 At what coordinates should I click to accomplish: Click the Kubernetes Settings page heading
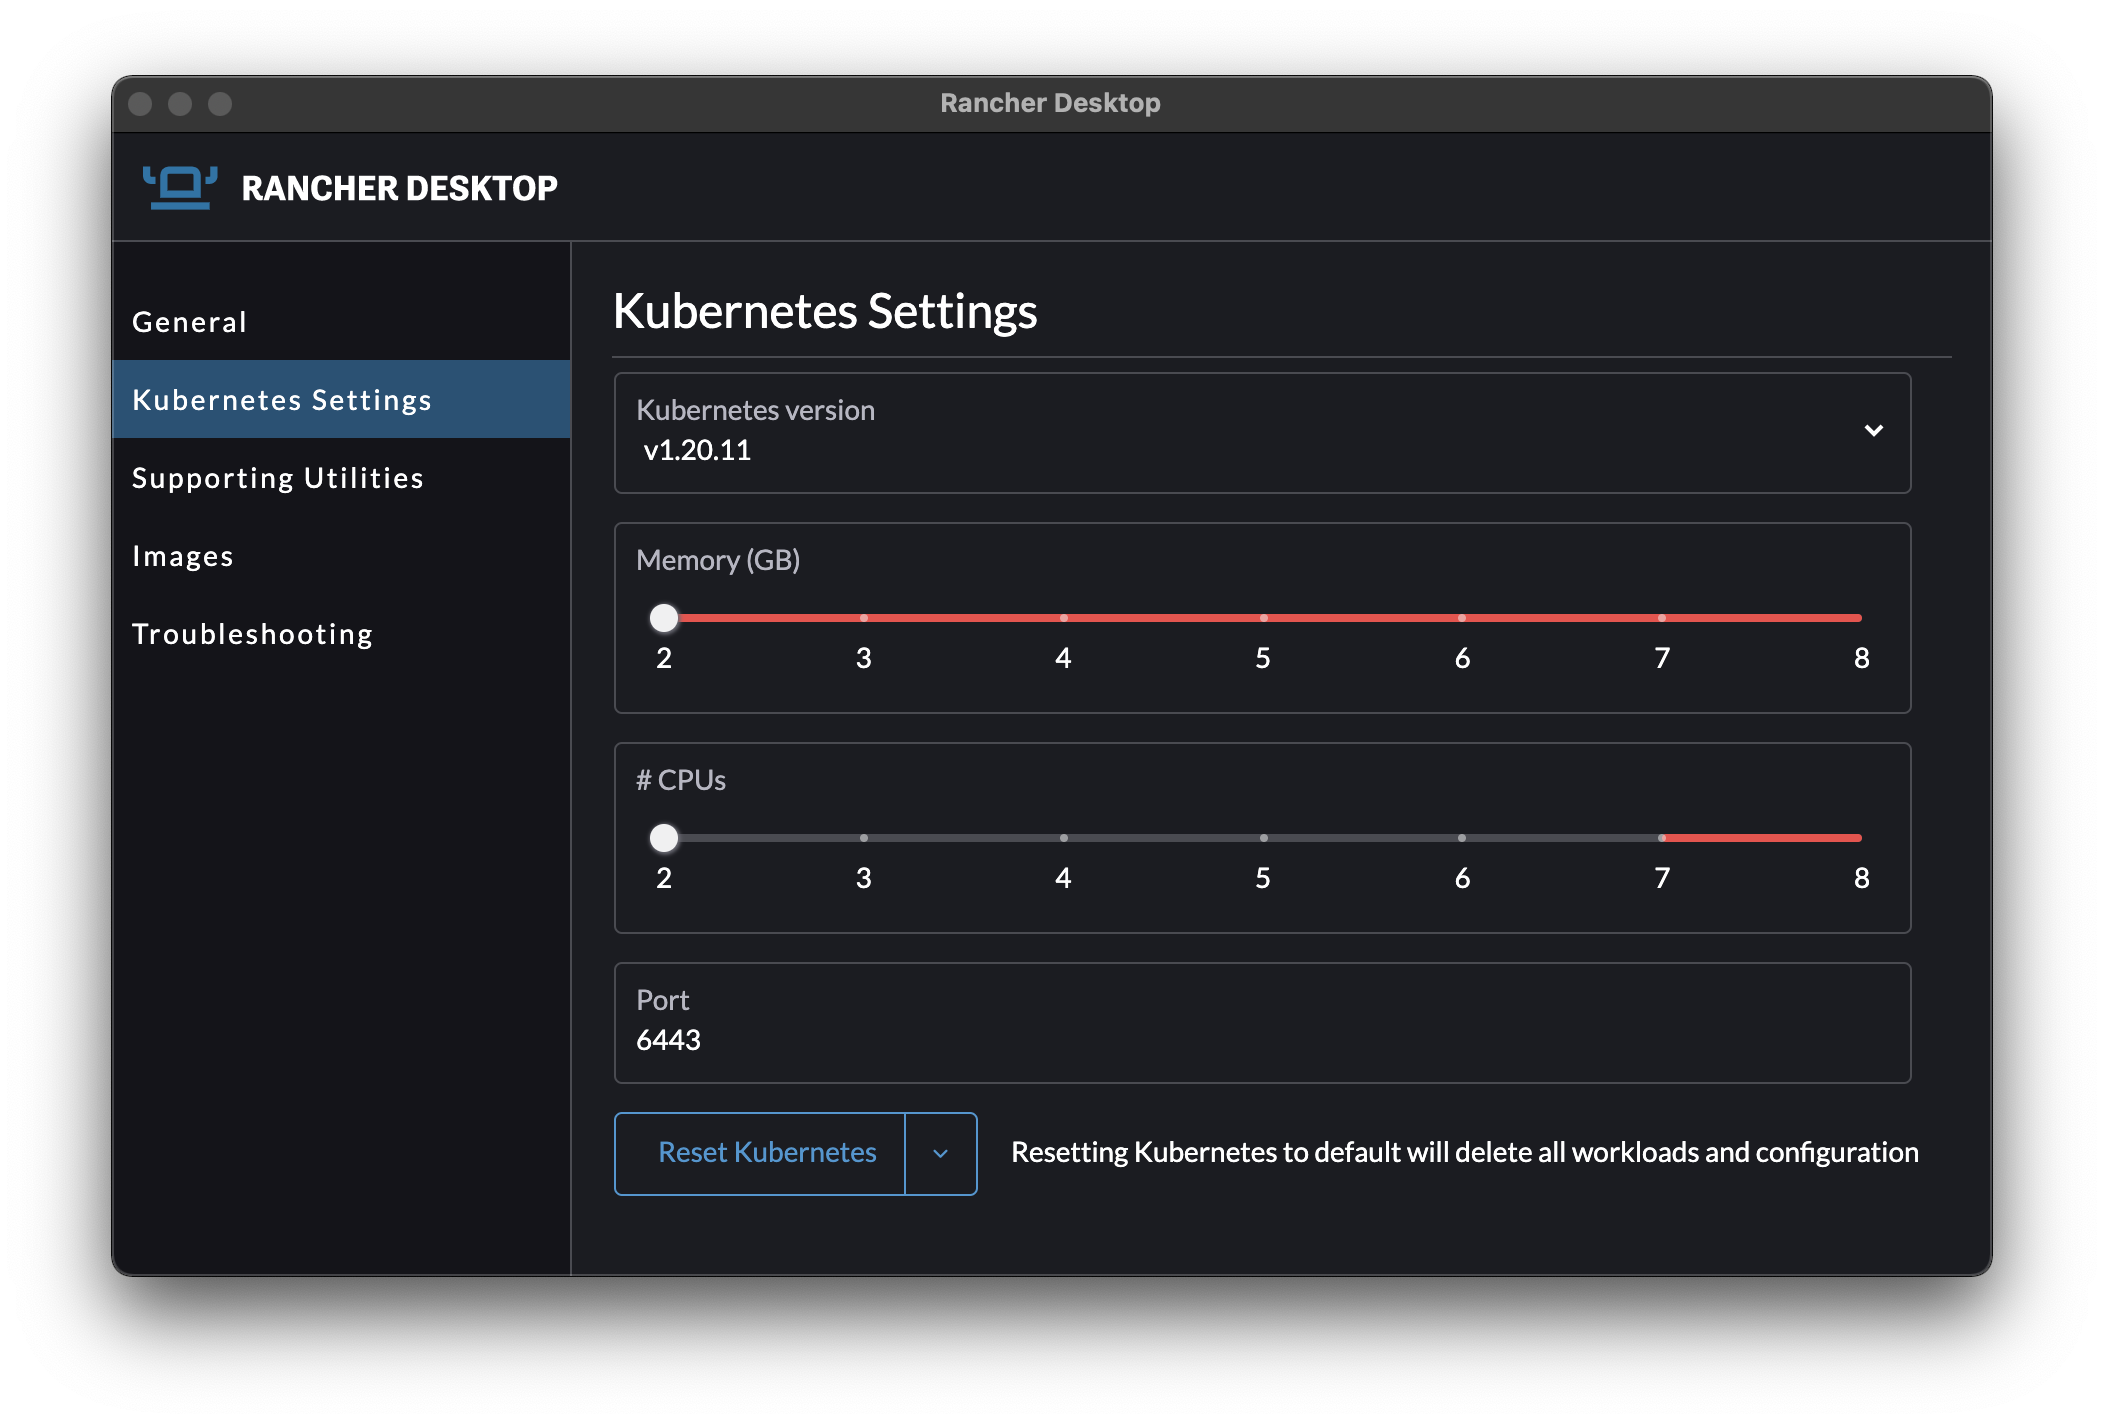tap(826, 311)
